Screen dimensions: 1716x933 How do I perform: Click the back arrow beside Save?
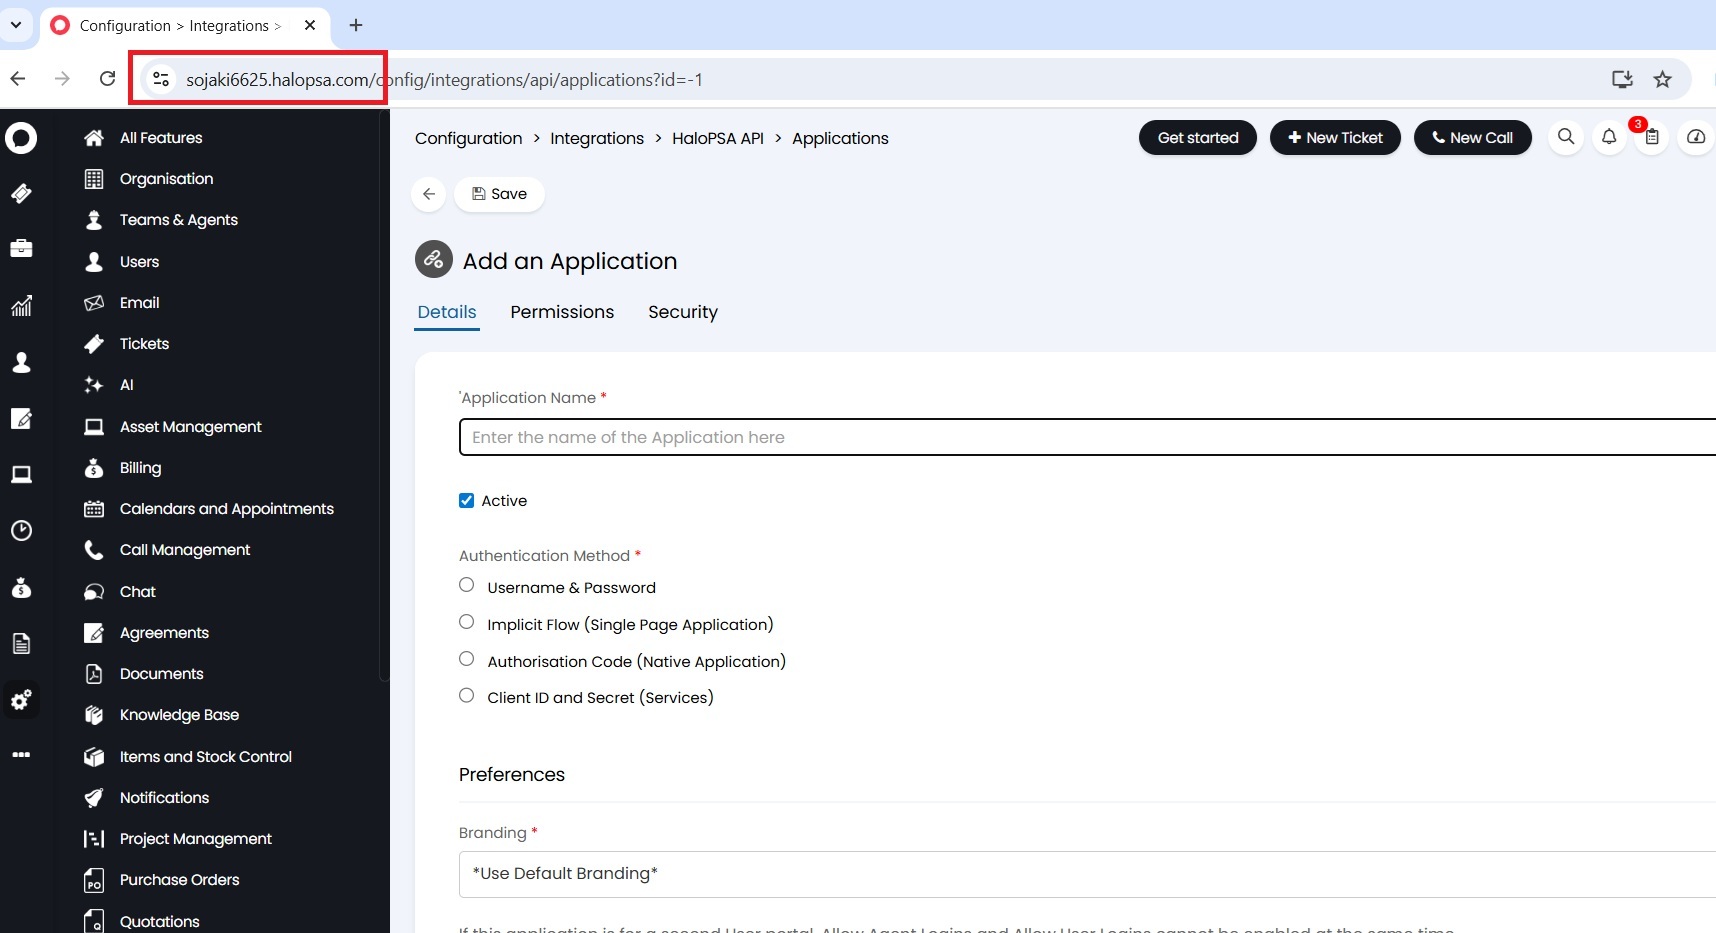click(429, 194)
